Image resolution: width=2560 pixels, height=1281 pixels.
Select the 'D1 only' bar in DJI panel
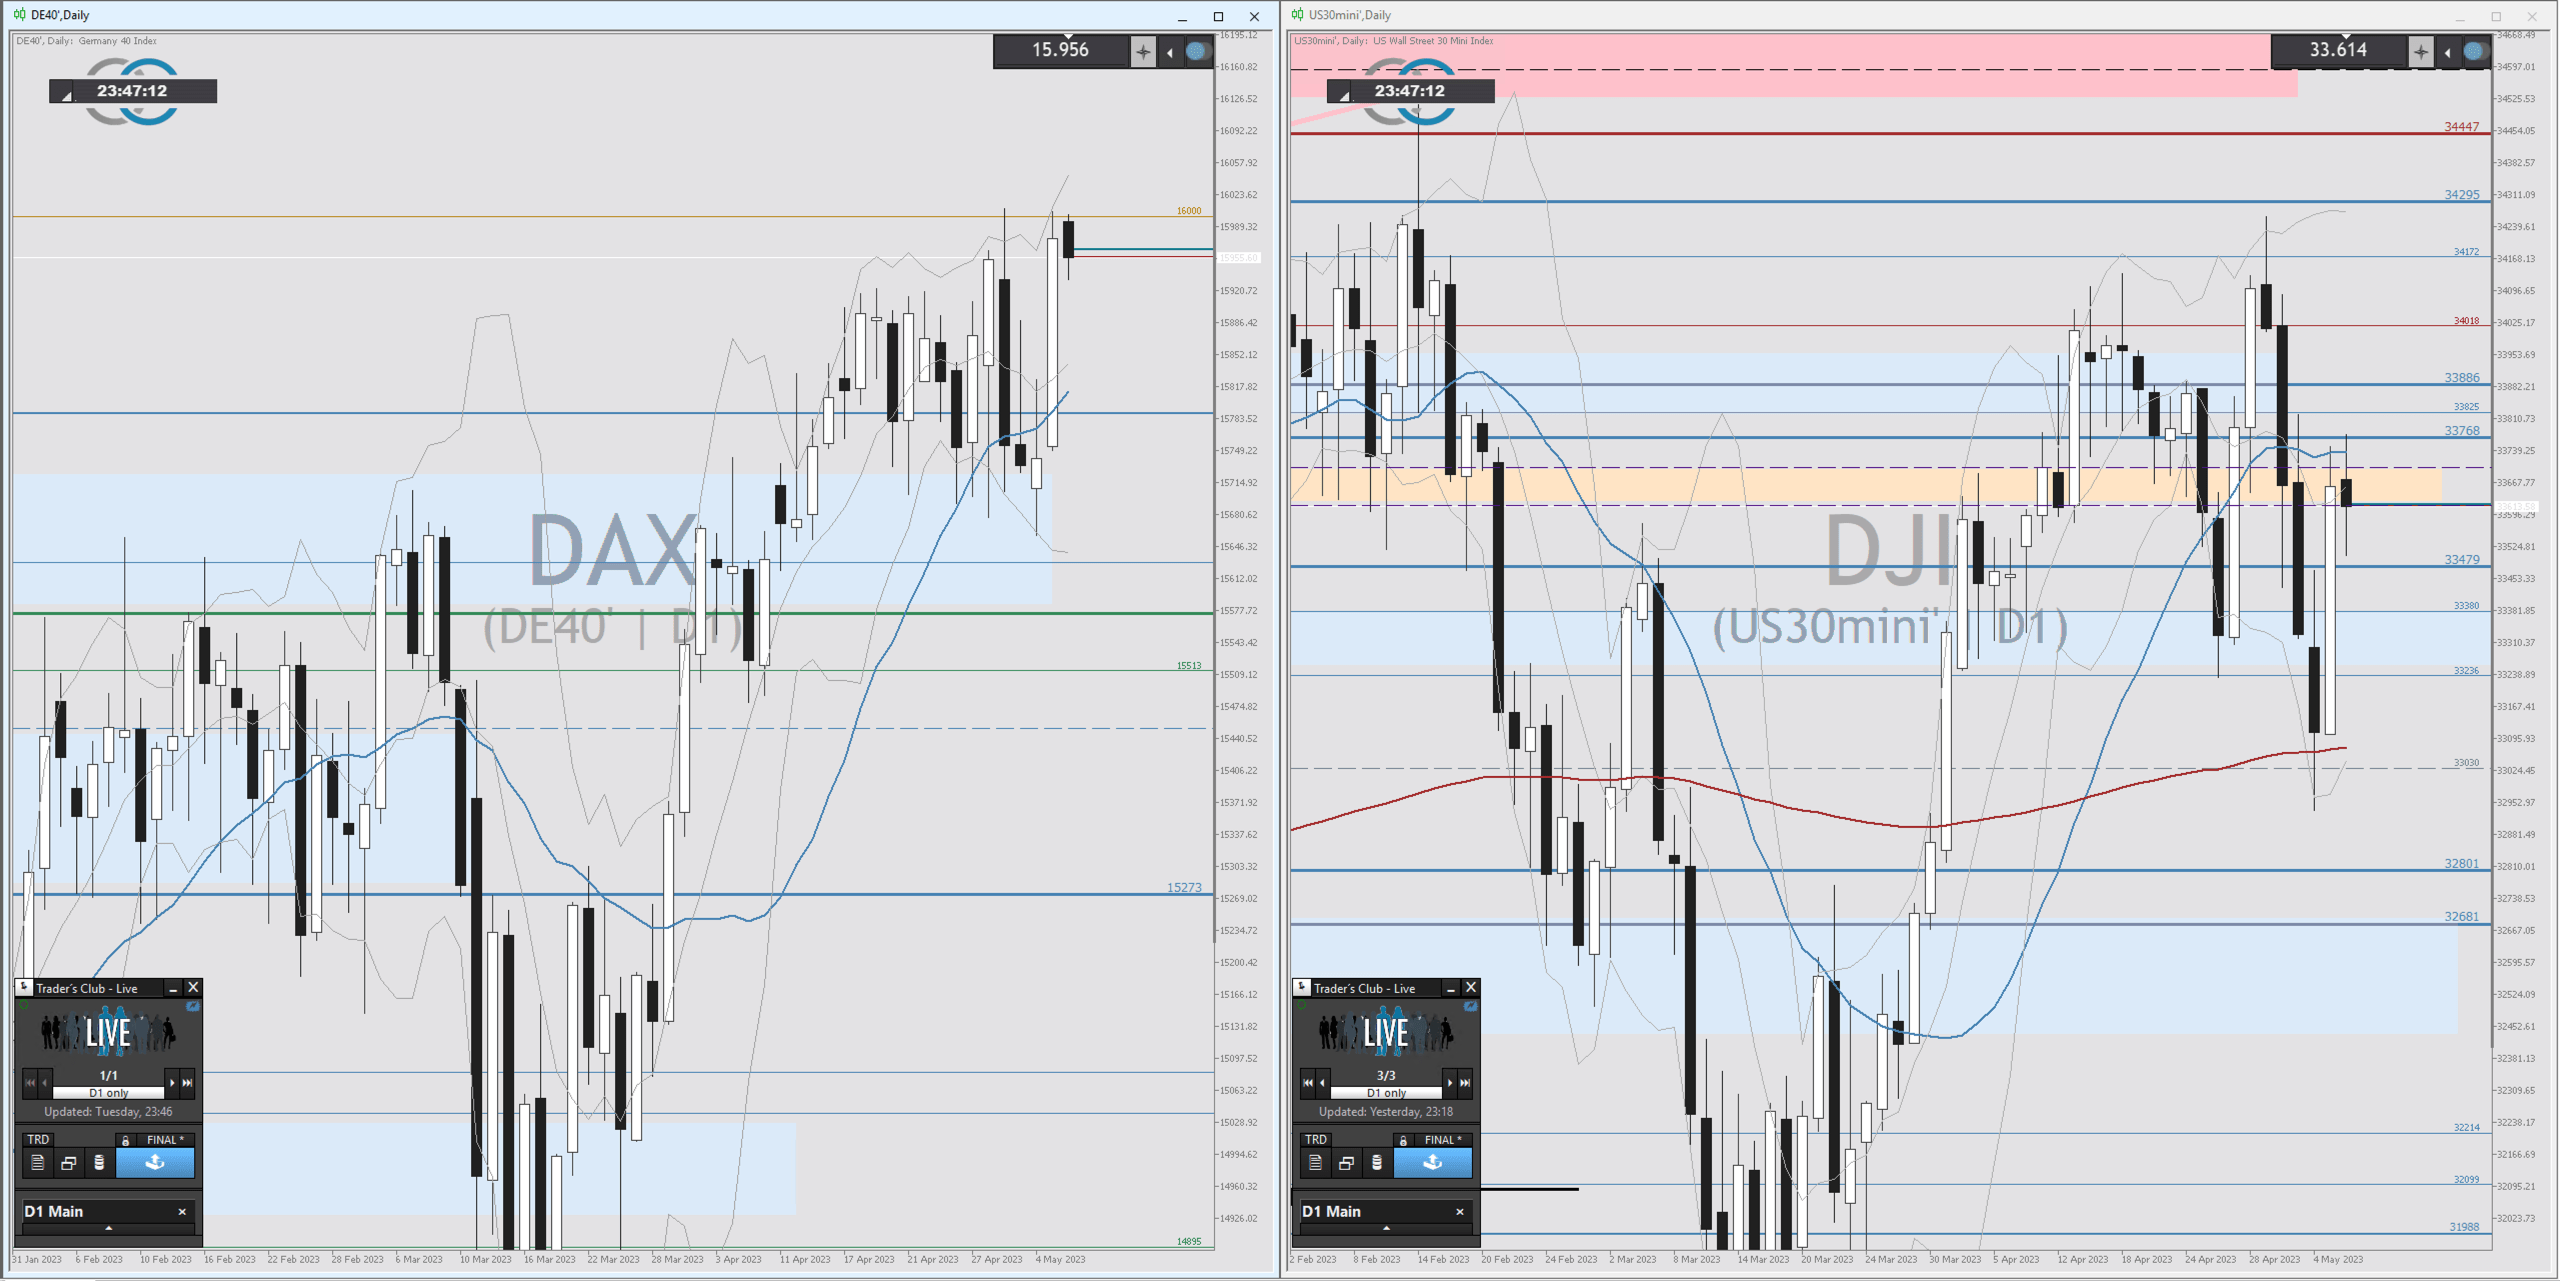(1386, 1093)
